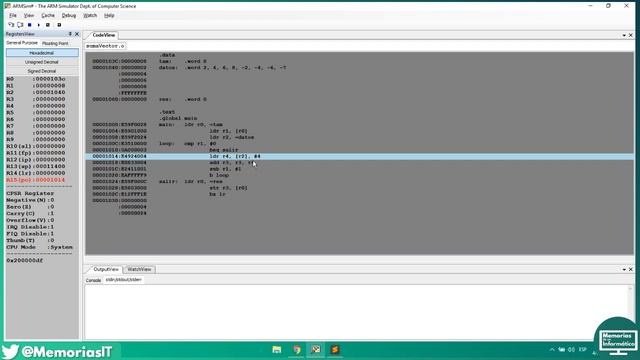Image resolution: width=640 pixels, height=360 pixels.
Task: Click the 0x200000df CPSR value
Action: [24, 260]
